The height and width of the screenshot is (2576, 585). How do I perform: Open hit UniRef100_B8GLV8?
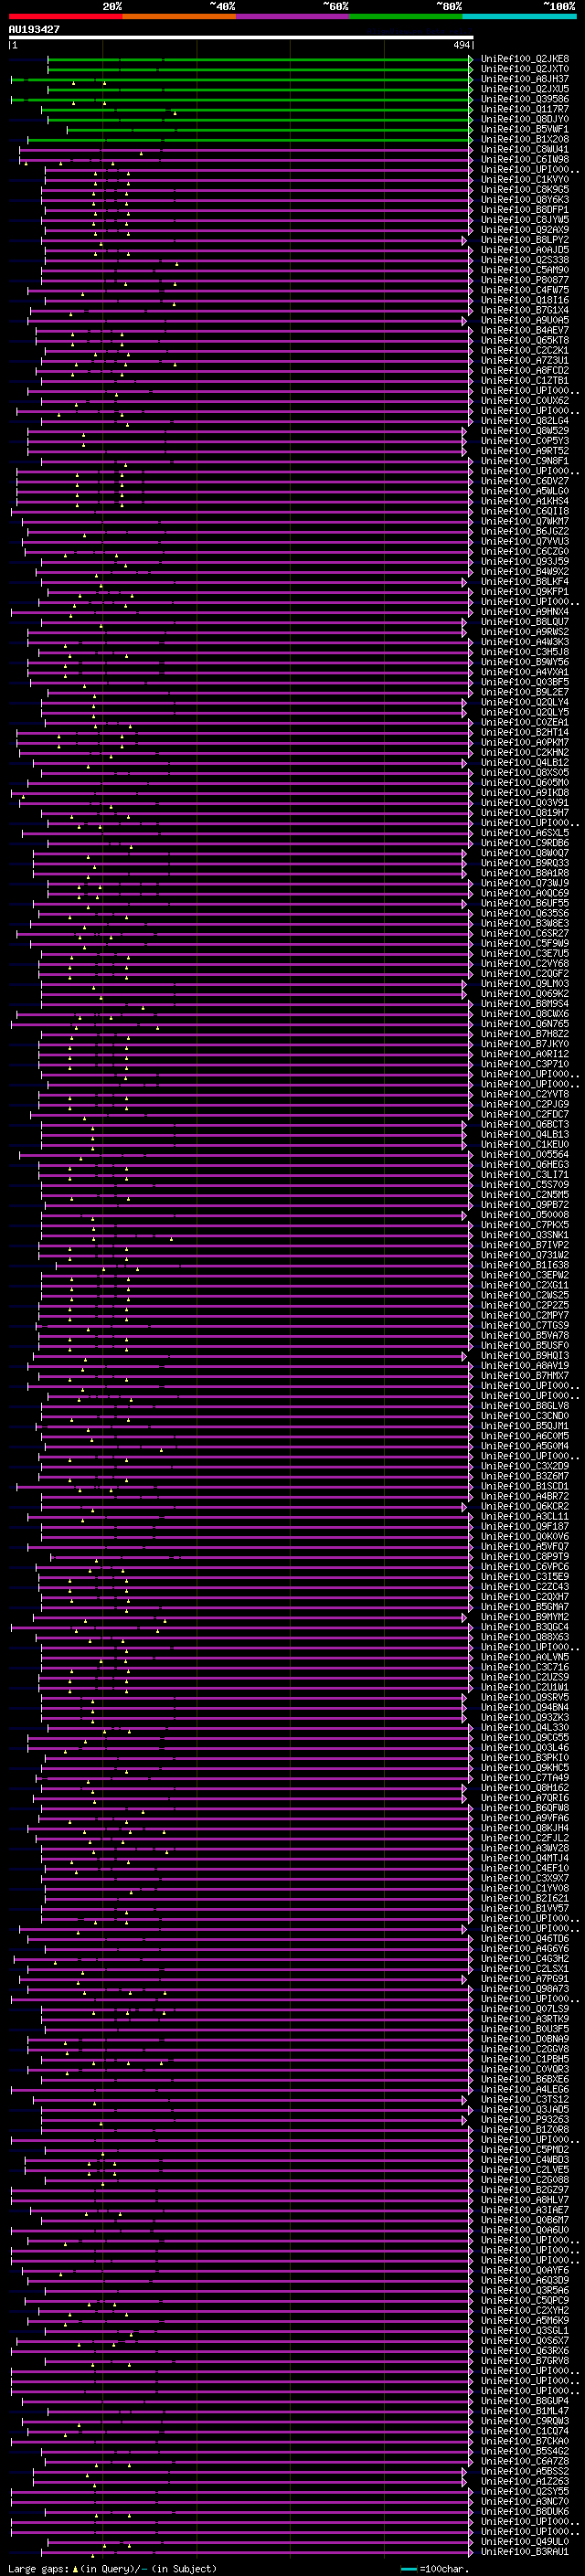pos(525,1406)
